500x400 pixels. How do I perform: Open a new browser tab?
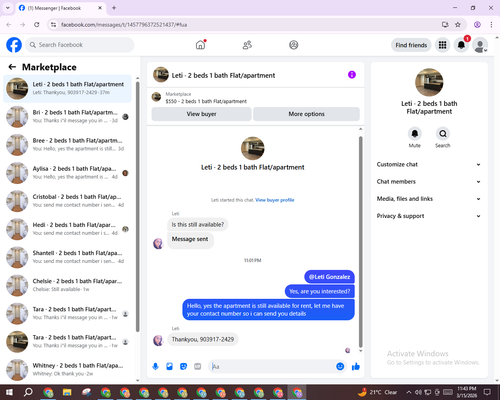click(114, 8)
